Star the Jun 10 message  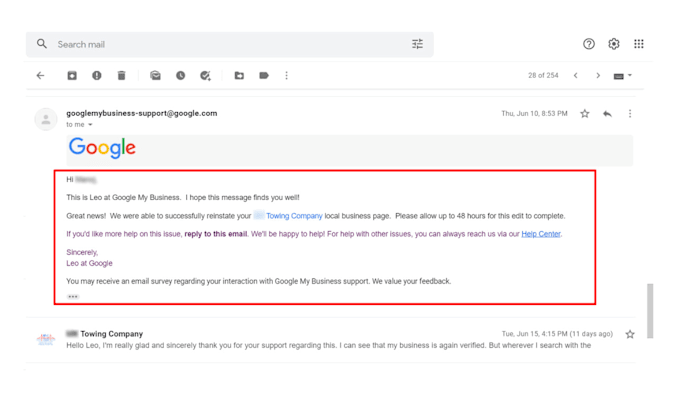(x=585, y=114)
